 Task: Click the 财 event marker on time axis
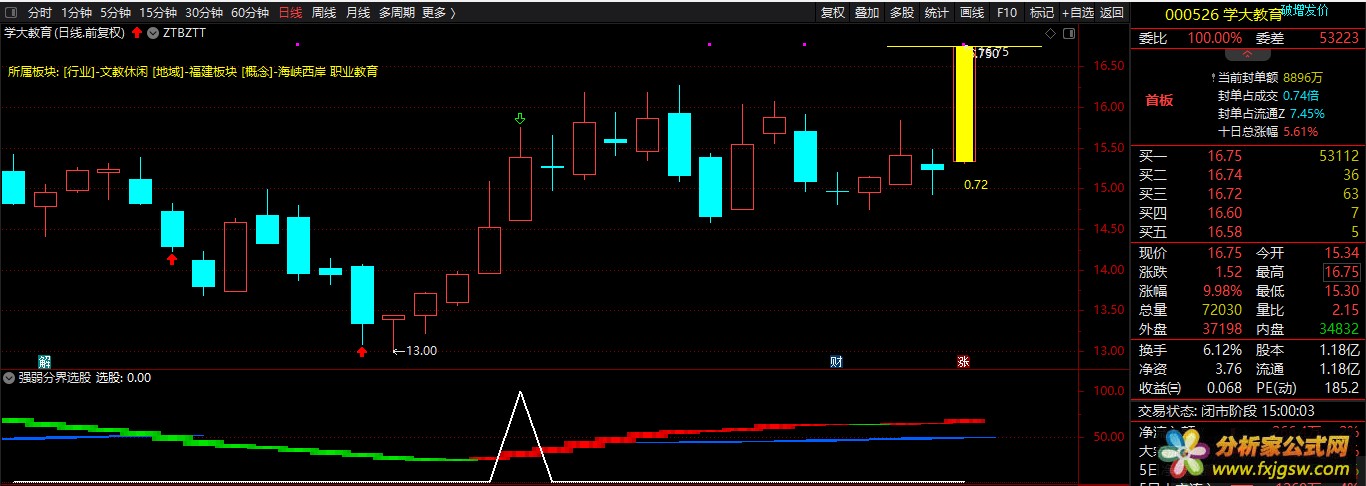(836, 361)
